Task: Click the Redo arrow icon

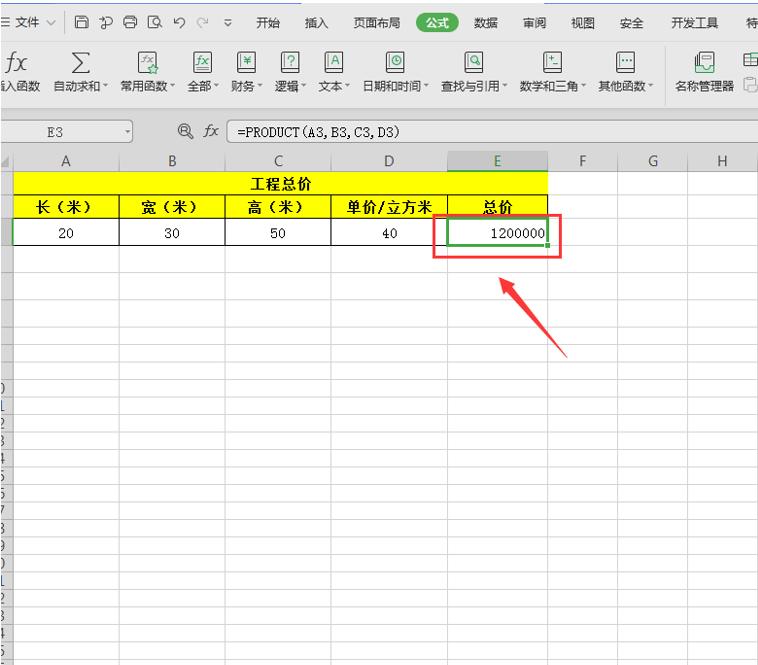Action: [x=203, y=22]
